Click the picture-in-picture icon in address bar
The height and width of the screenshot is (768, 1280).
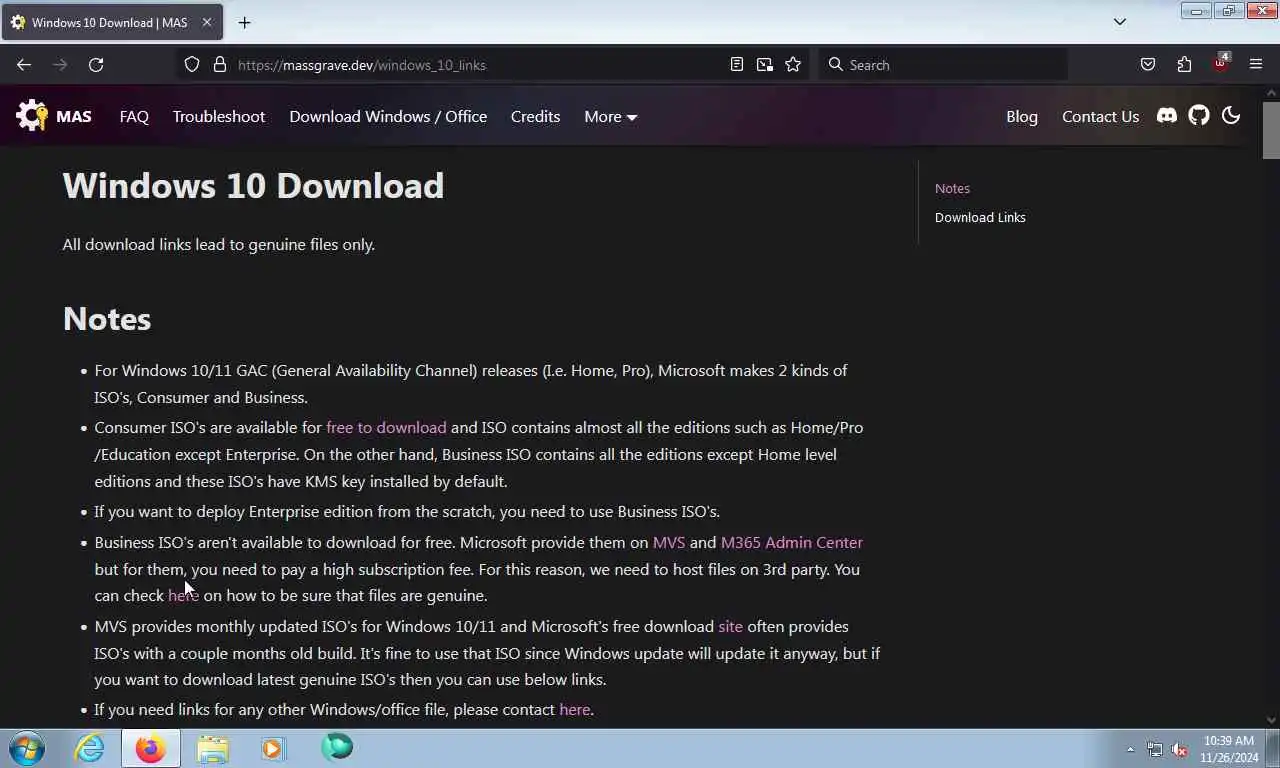(765, 65)
